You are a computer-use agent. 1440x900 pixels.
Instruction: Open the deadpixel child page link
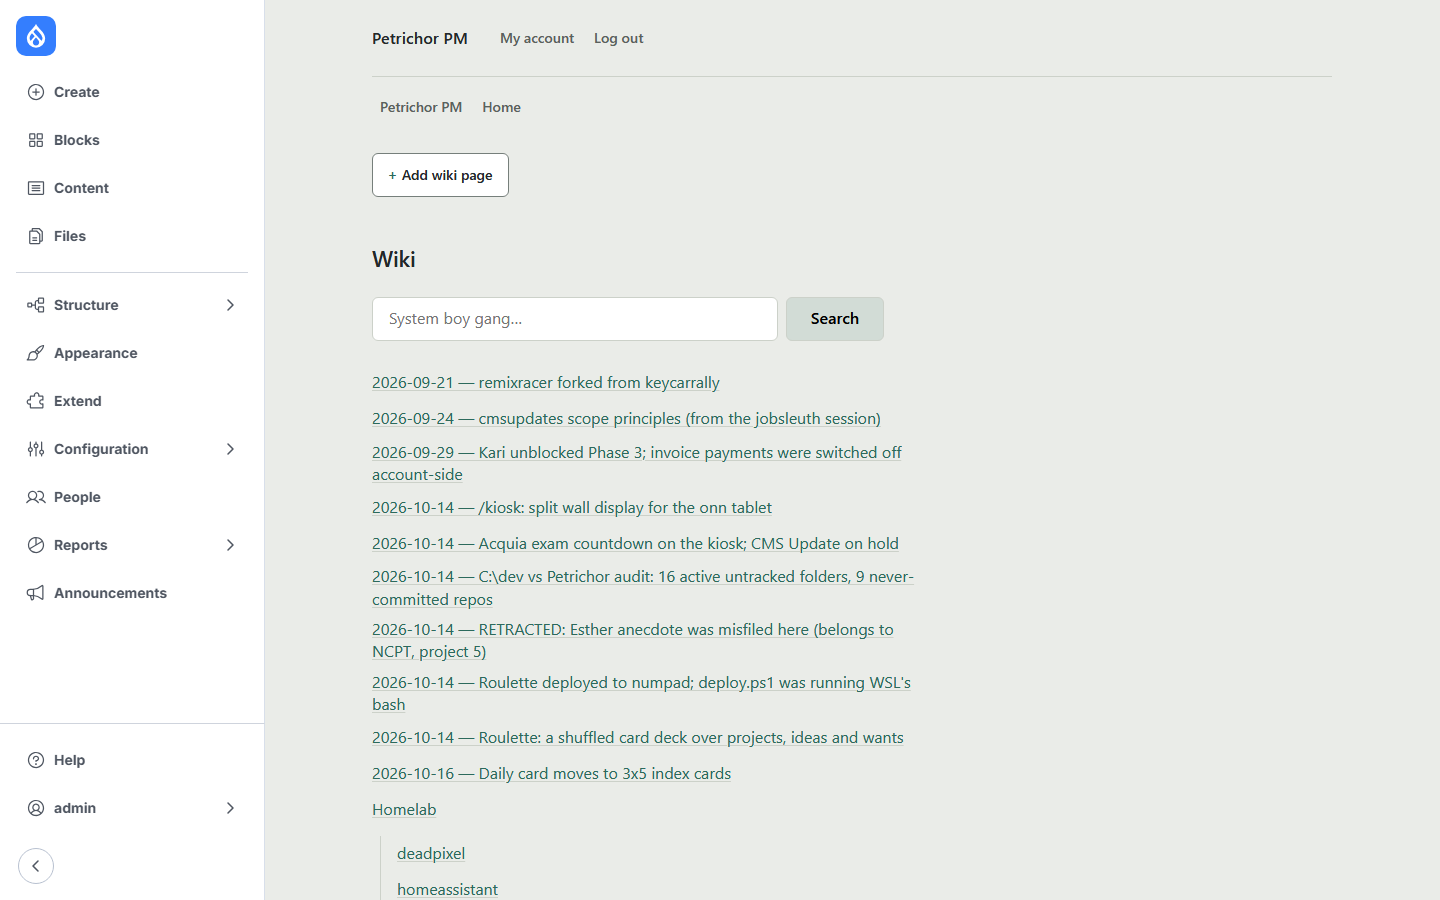(431, 853)
